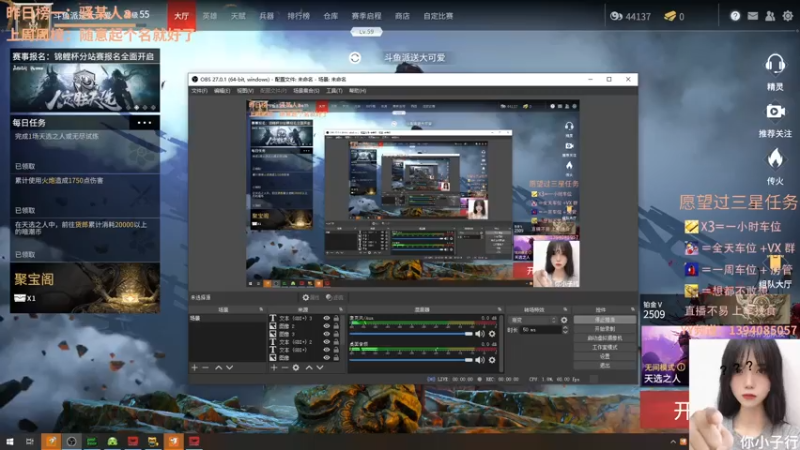Undock the 场景 panel via its header icon
The height and width of the screenshot is (450, 800).
tap(261, 310)
